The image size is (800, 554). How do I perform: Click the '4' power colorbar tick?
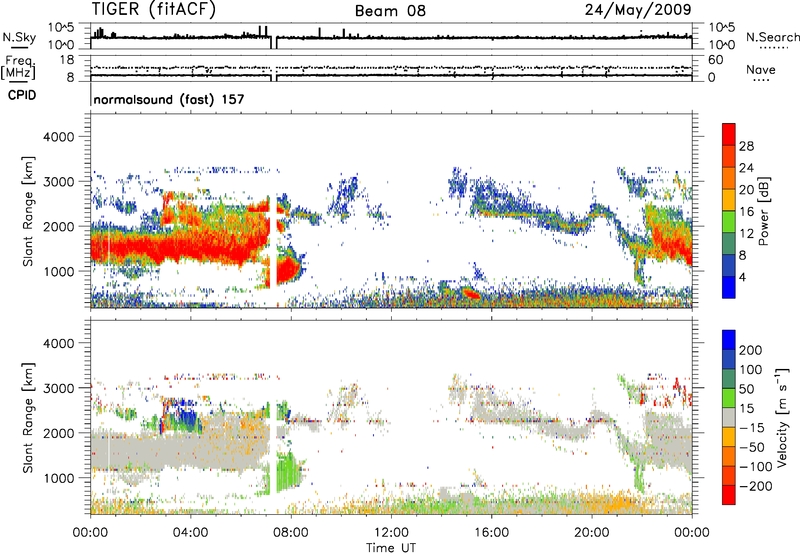pos(742,277)
